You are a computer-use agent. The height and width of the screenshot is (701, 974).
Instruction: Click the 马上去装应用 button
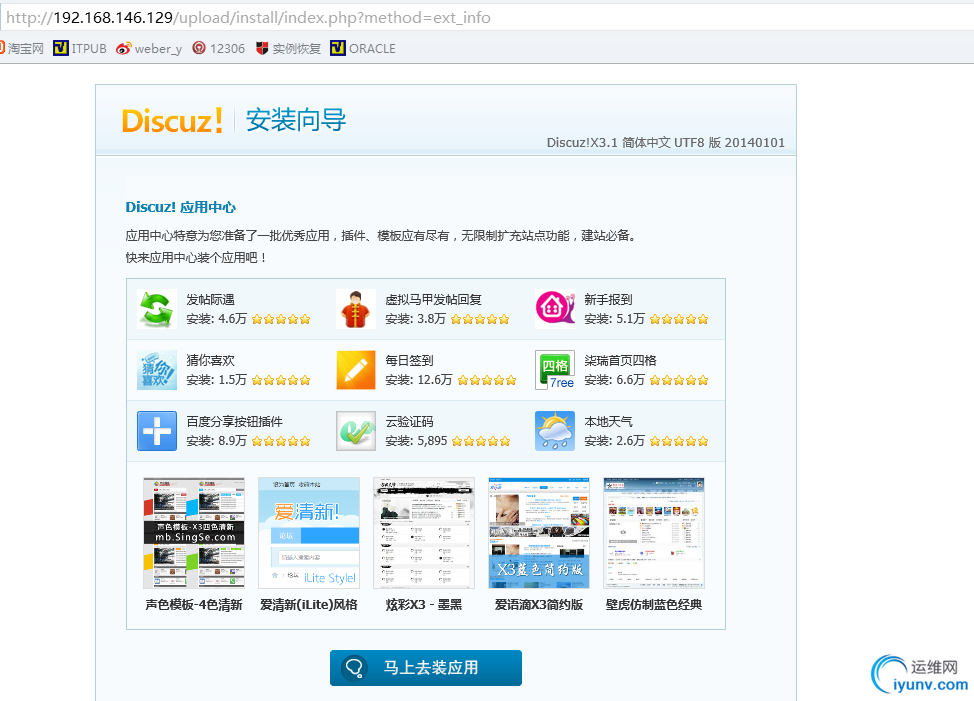tap(426, 668)
